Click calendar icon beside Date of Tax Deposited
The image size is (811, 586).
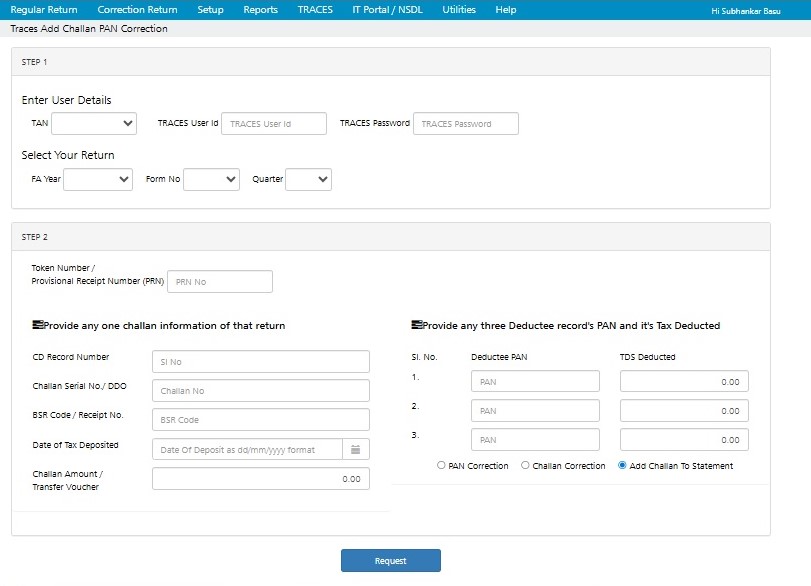click(356, 449)
